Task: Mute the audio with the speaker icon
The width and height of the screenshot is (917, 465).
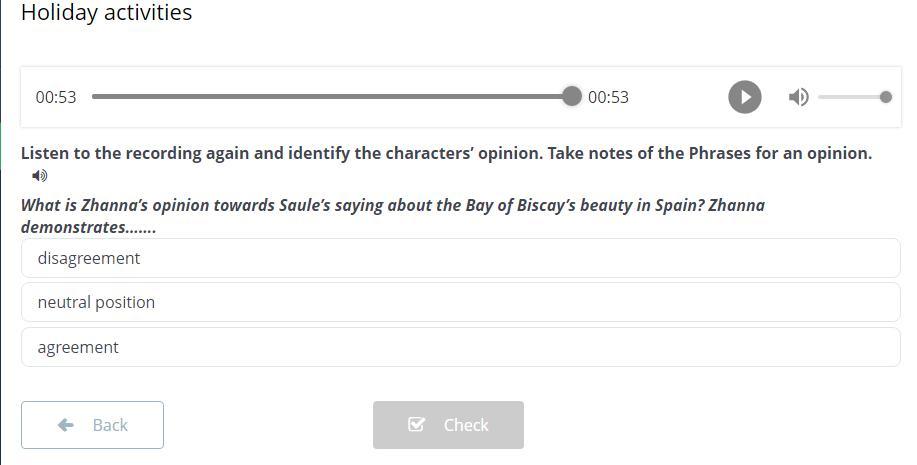Action: [x=798, y=97]
